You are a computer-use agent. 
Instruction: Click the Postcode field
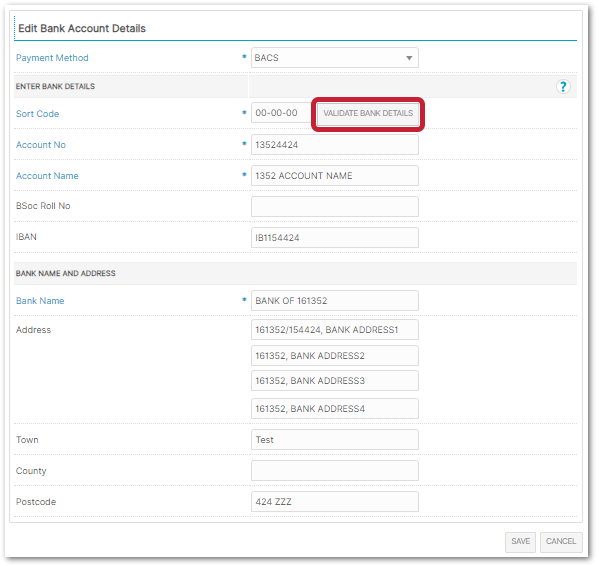[x=335, y=501]
